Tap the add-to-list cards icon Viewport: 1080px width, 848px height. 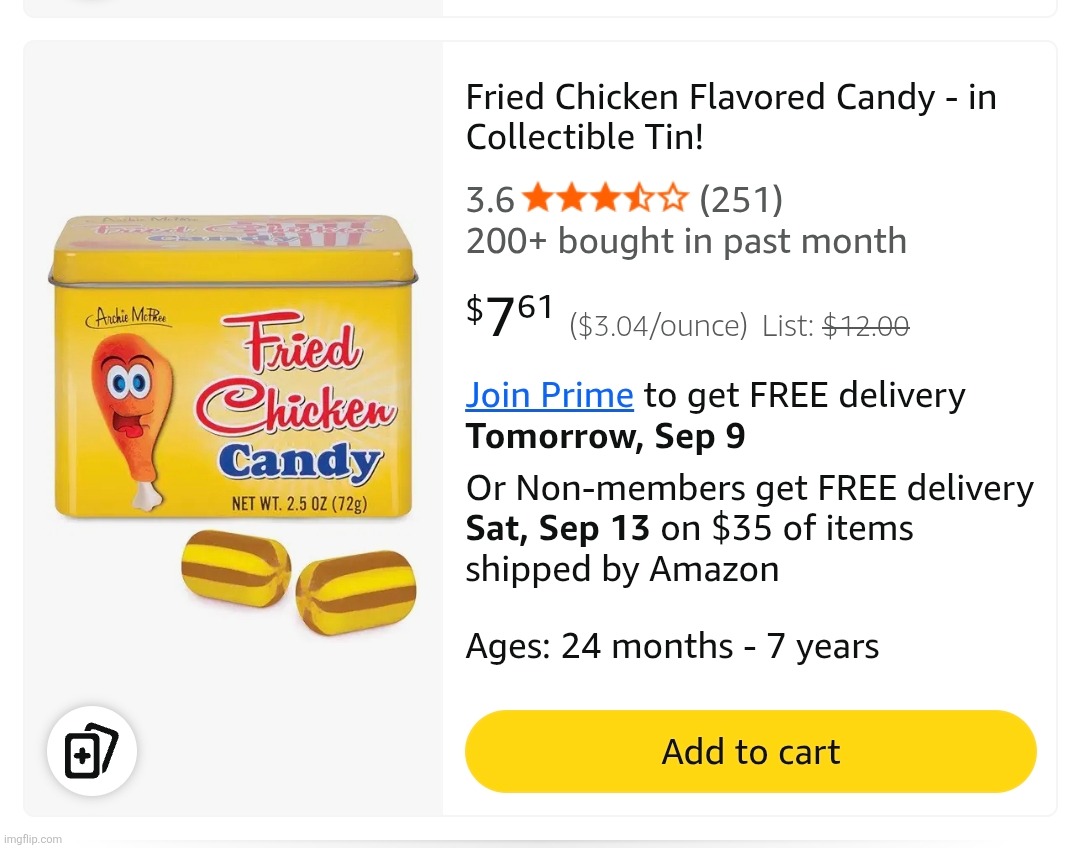tap(91, 751)
